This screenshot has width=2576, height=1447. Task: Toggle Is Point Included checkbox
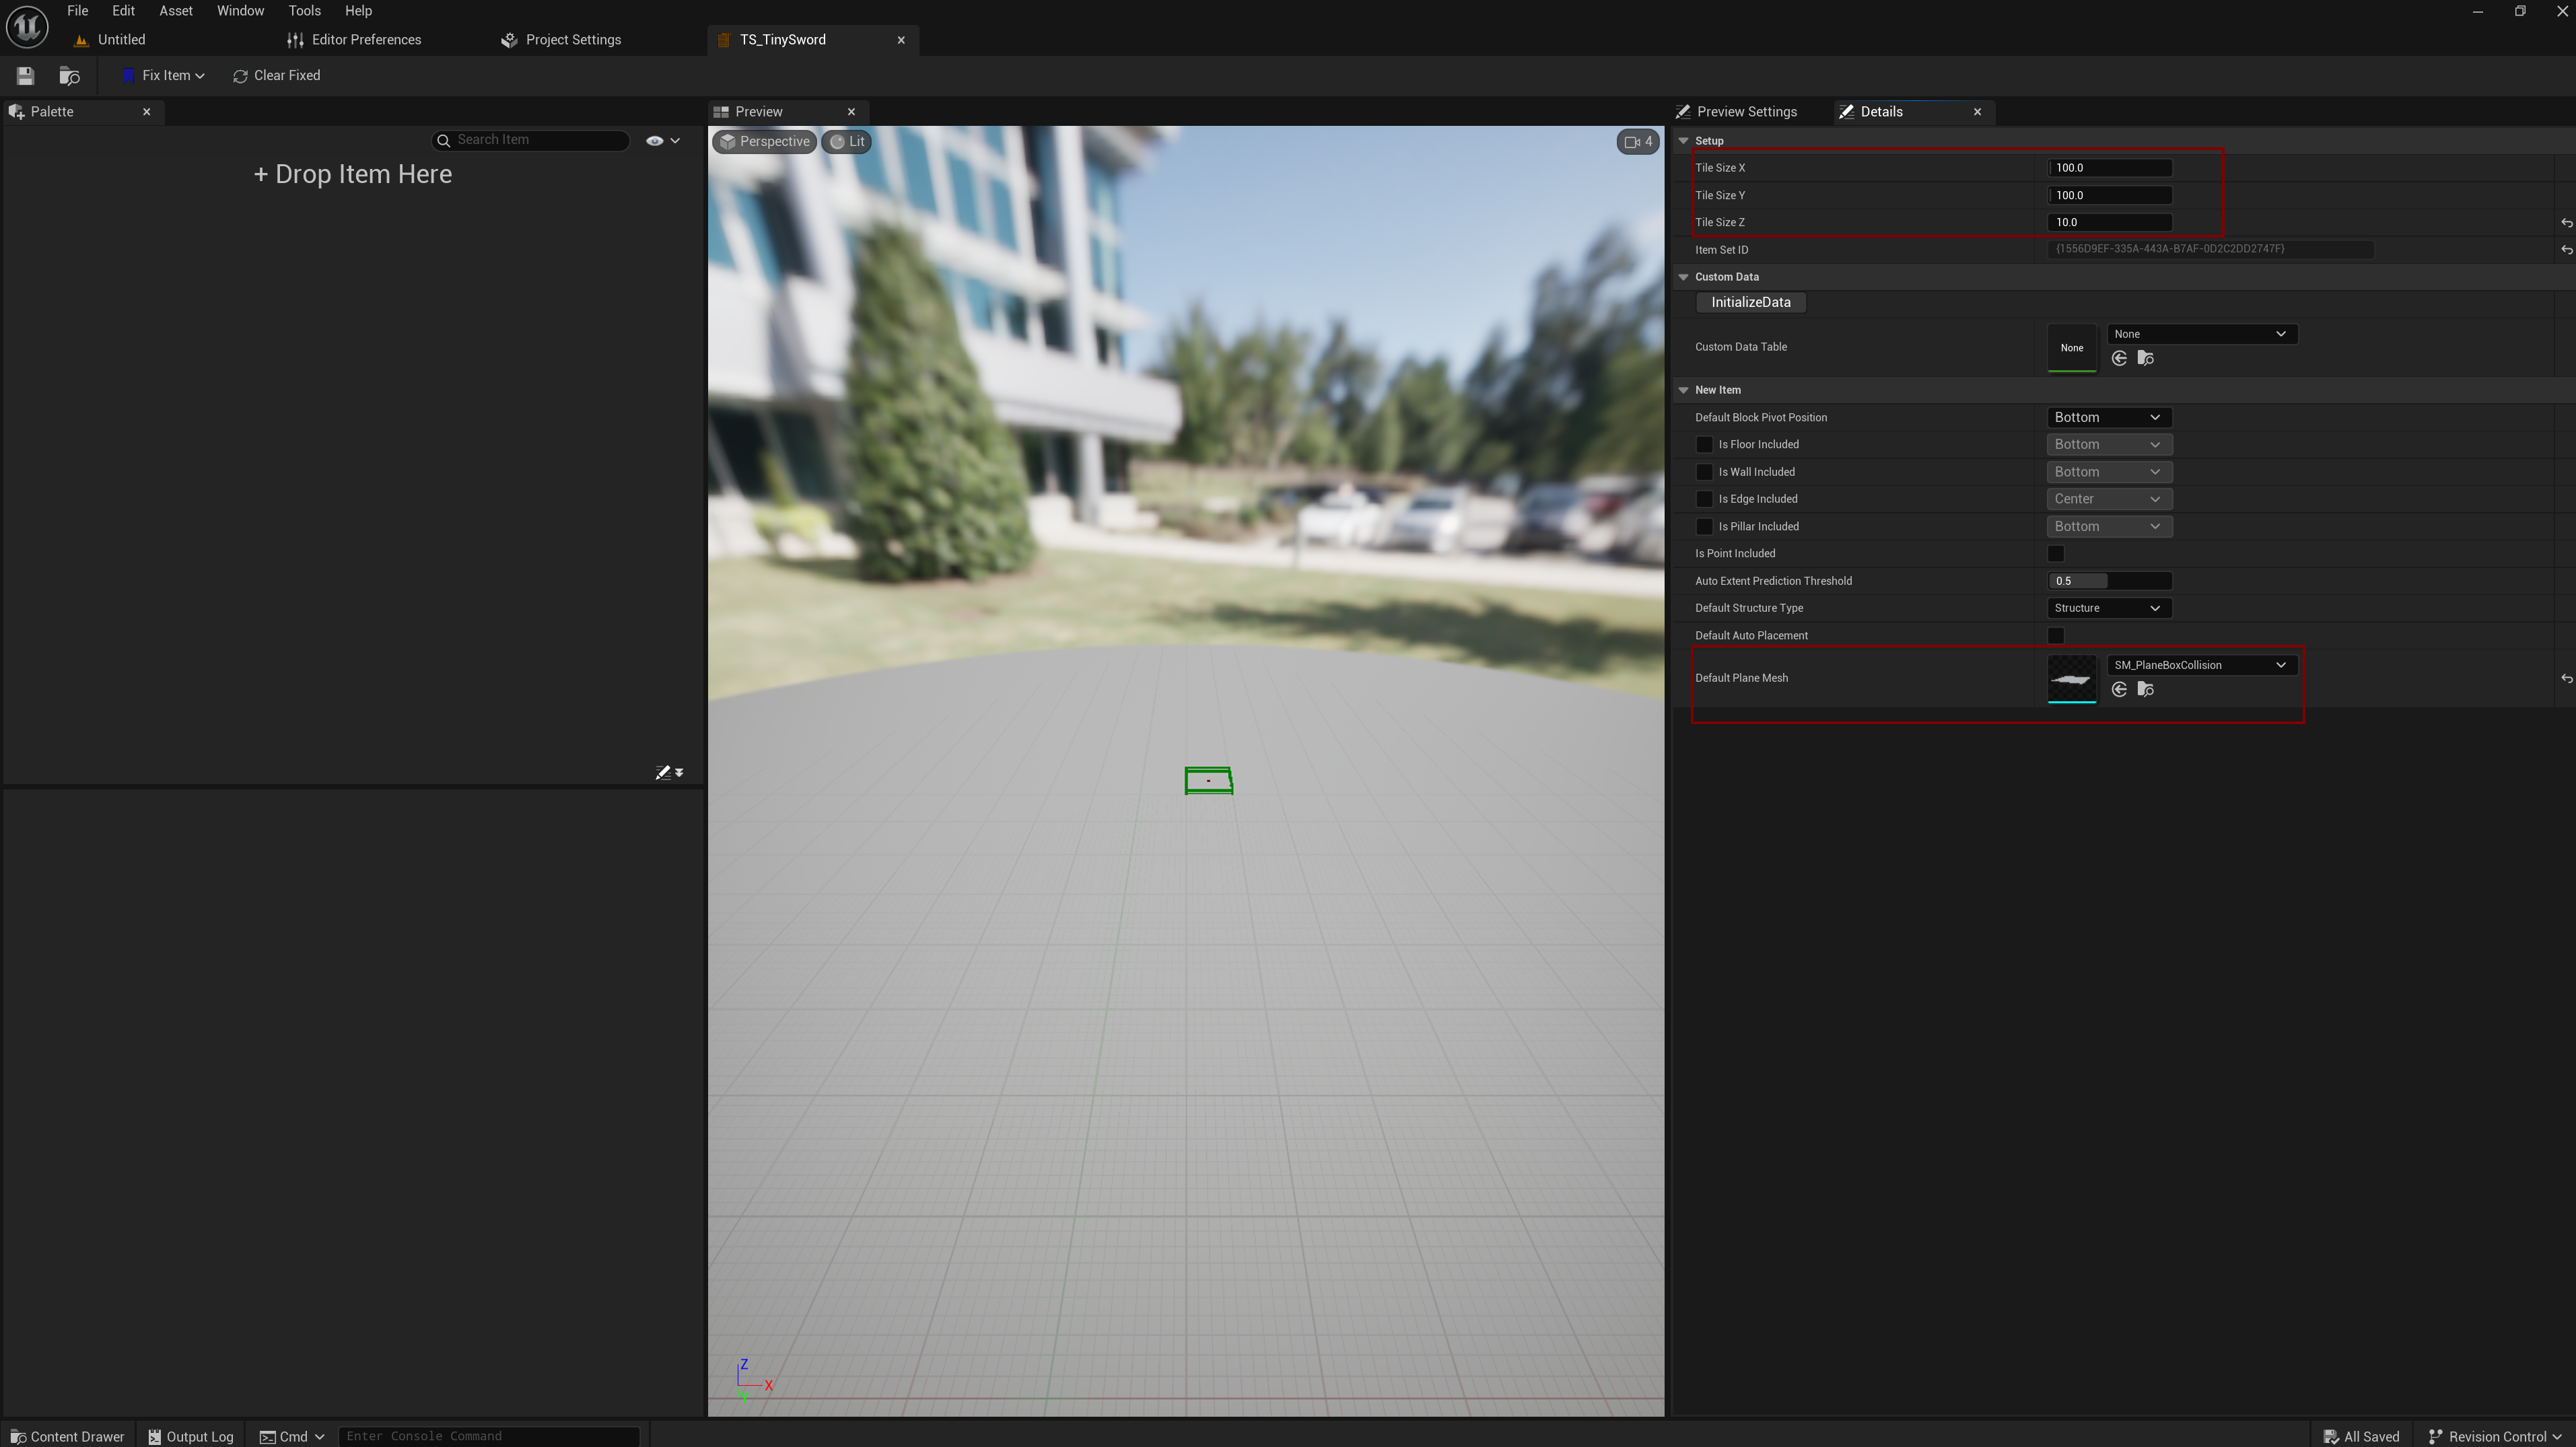tap(2056, 554)
